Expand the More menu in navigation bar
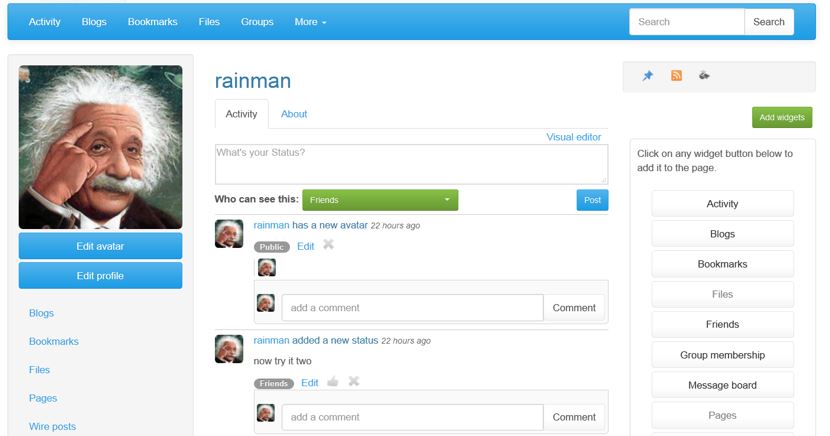Screen dimensions: 830x436 tap(310, 22)
